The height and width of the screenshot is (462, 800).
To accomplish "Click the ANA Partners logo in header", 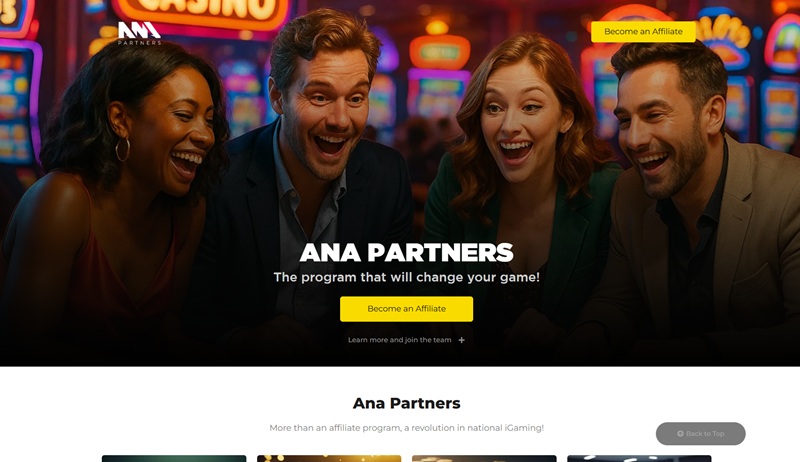I will (x=139, y=33).
